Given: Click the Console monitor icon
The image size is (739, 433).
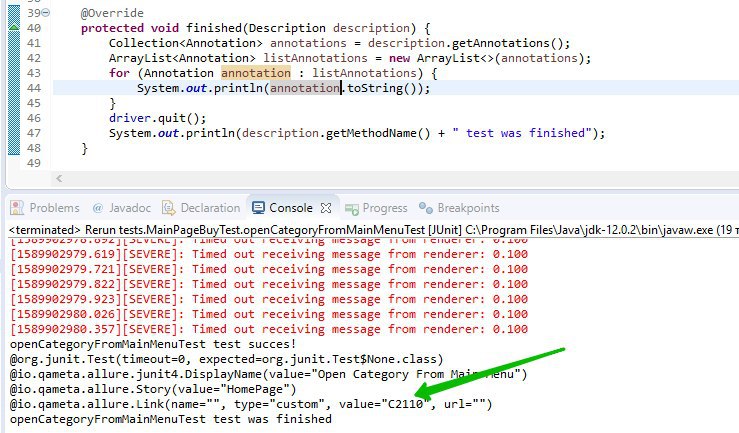Looking at the screenshot, I should pos(258,208).
